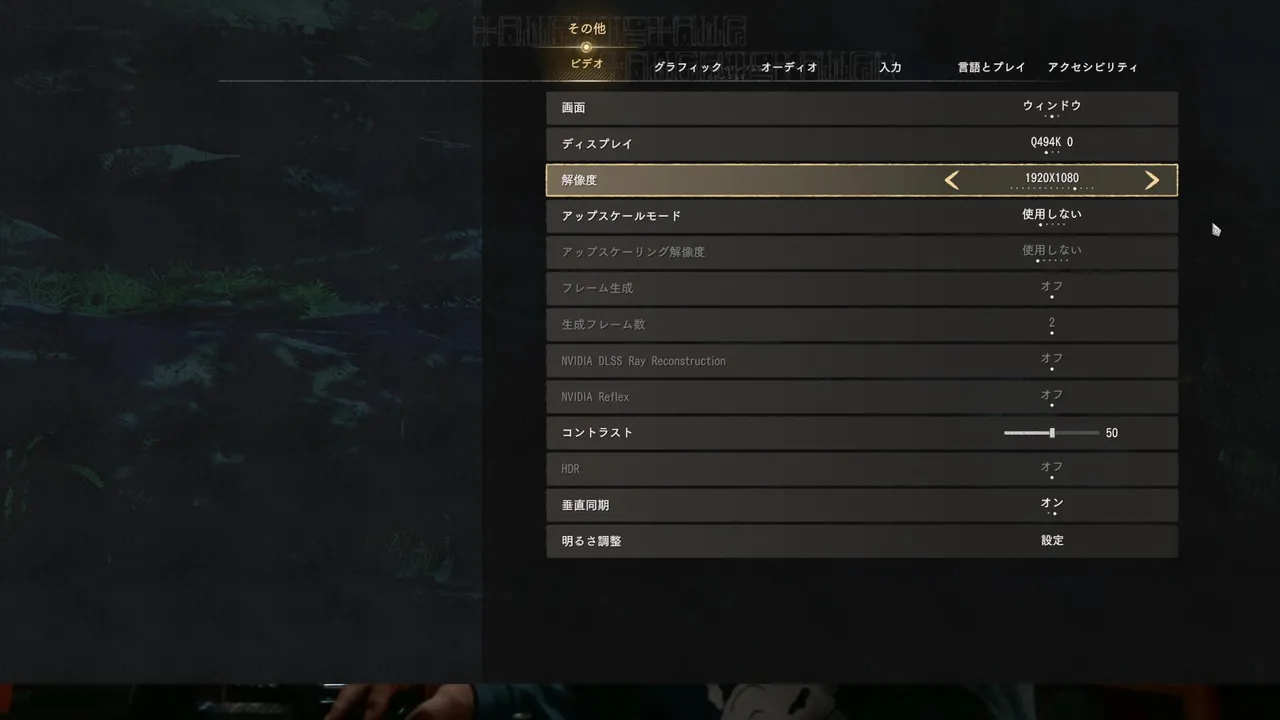Select the 解像度 settings row

tap(862, 180)
